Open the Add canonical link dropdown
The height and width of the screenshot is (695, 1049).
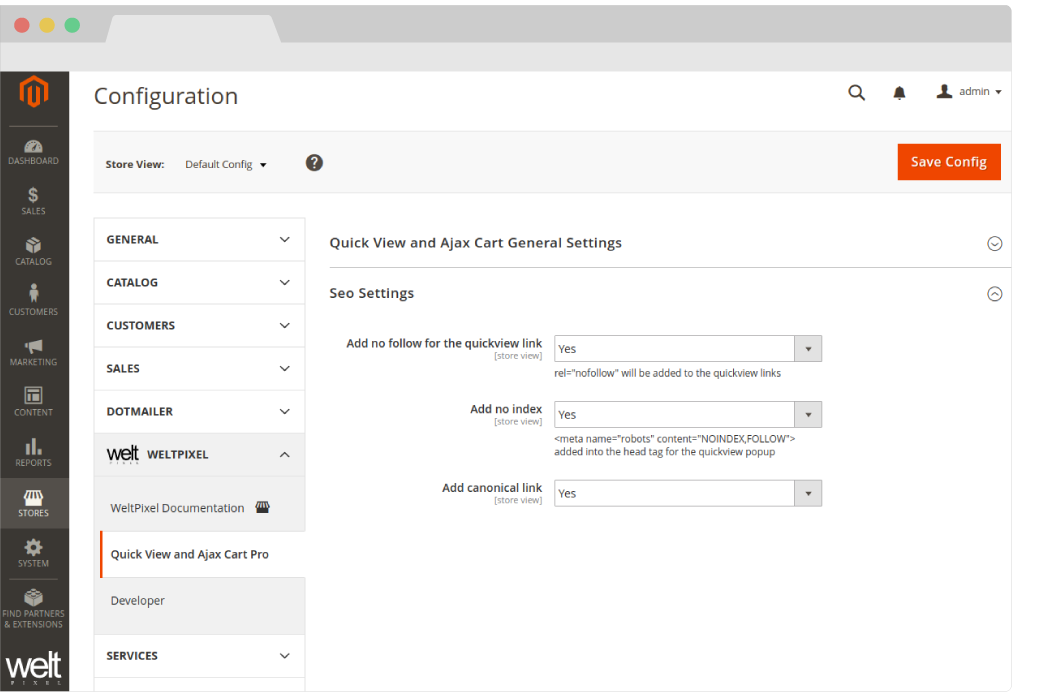688,493
